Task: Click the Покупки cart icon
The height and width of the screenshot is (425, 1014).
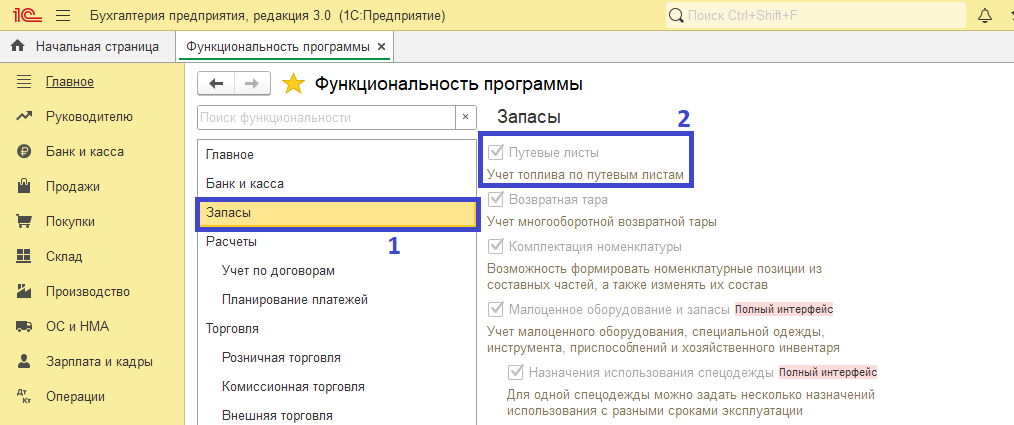Action: tap(24, 221)
